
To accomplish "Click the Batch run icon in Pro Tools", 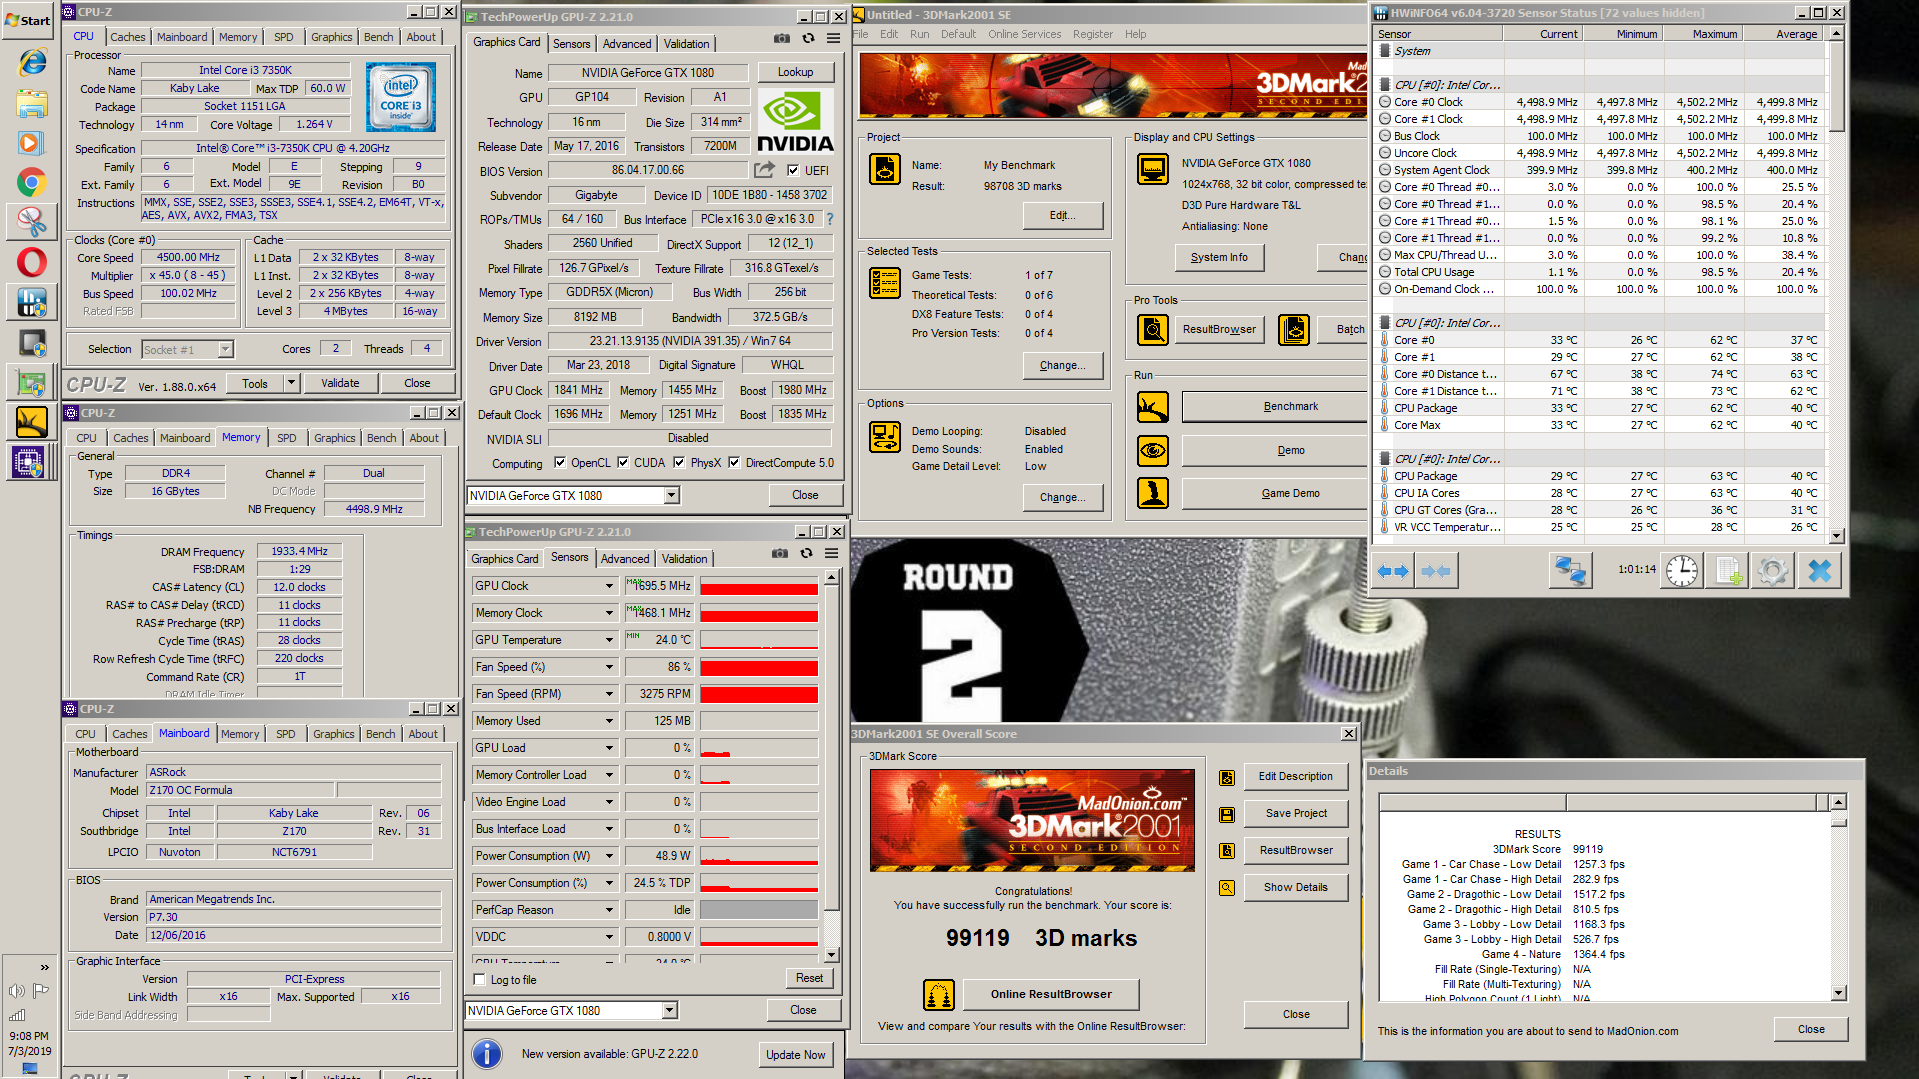I will click(x=1294, y=329).
